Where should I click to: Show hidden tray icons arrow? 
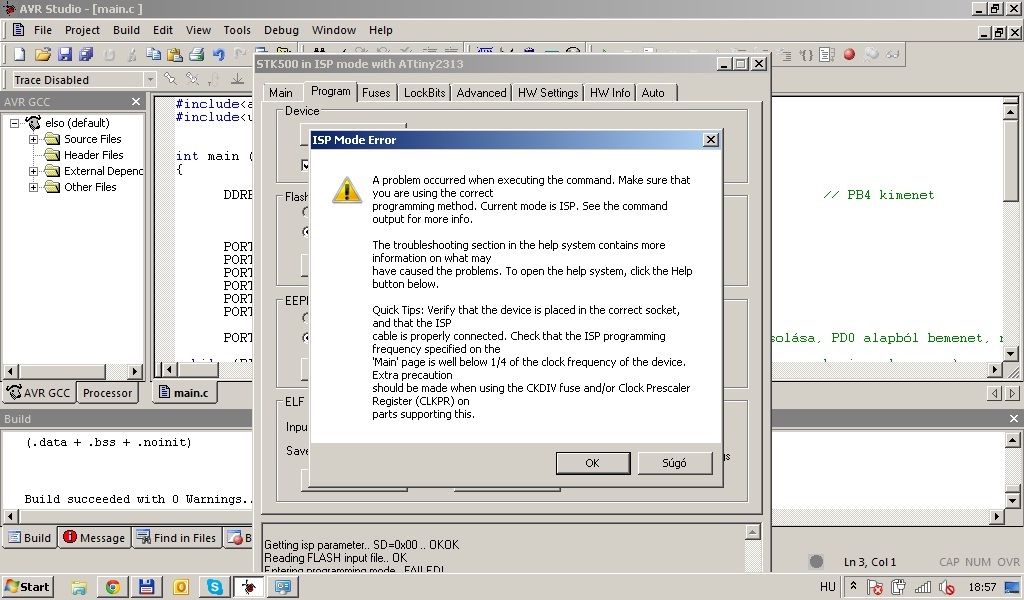[x=852, y=586]
